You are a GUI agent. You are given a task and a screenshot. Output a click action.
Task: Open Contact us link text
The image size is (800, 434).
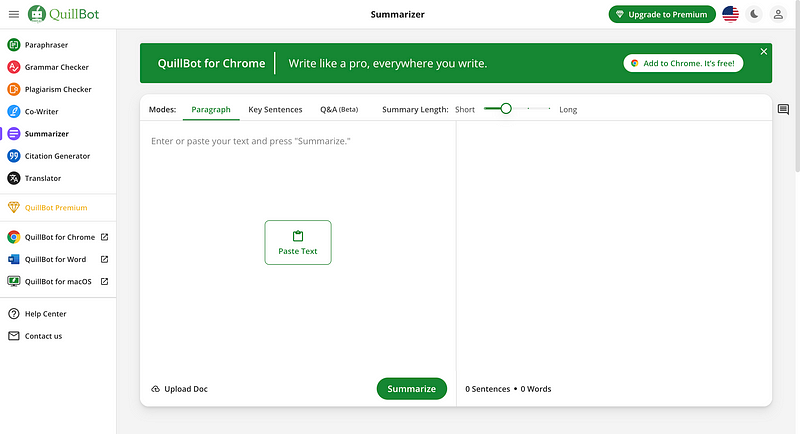point(43,336)
